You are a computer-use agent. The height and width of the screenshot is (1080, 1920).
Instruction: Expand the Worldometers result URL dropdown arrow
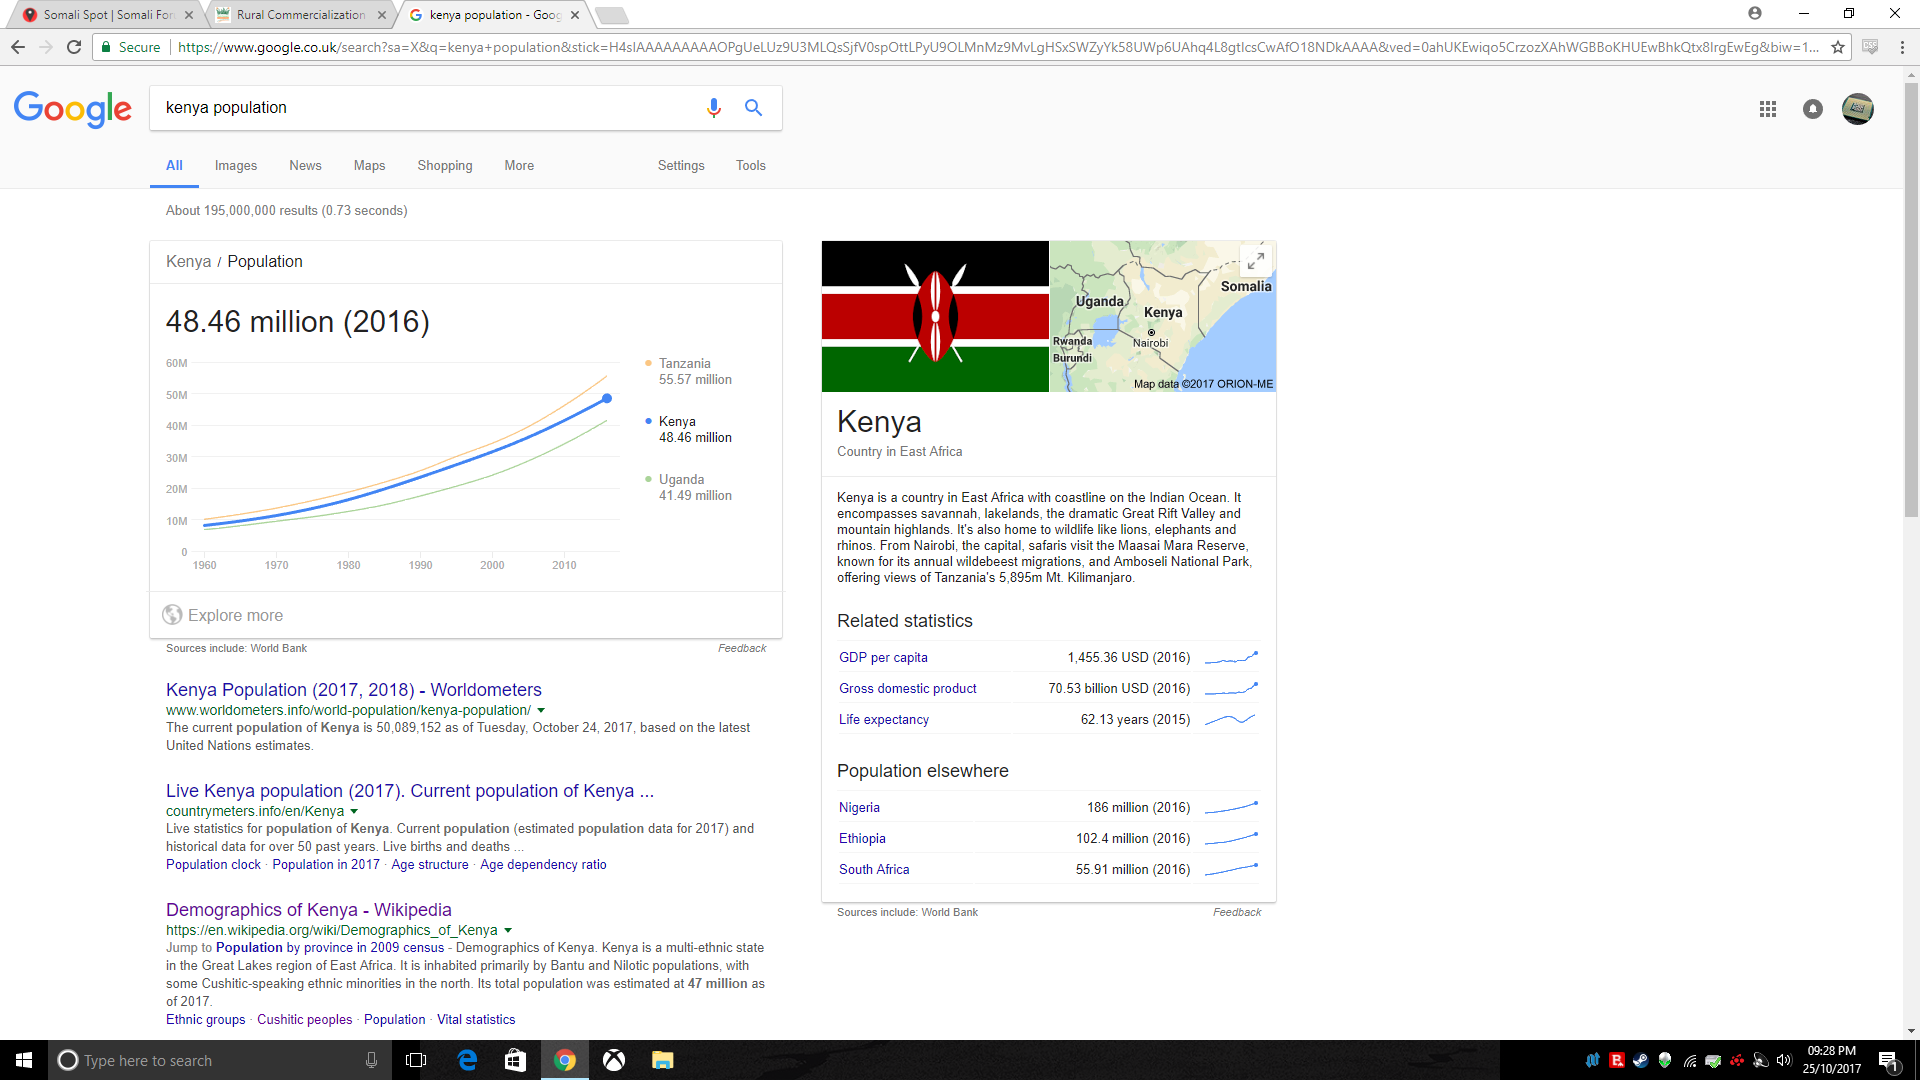point(541,711)
